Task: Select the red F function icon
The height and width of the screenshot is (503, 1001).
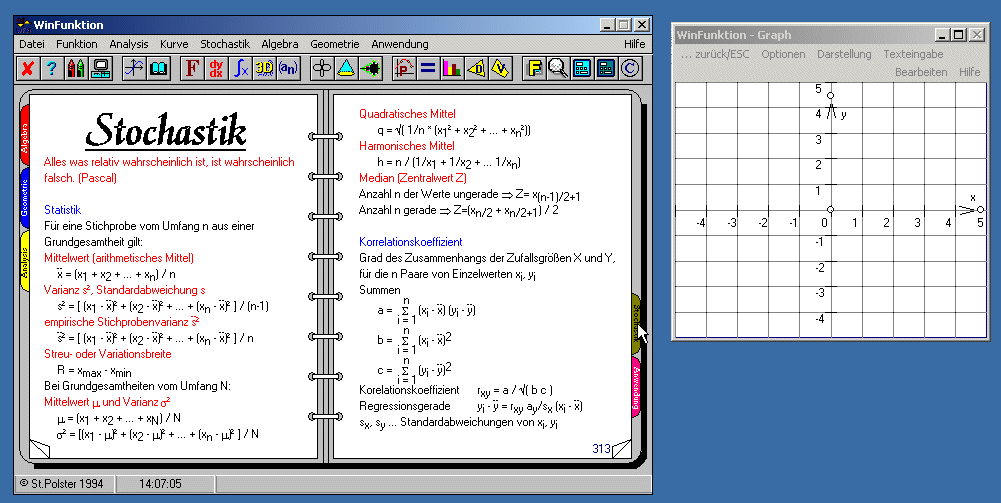Action: [192, 68]
